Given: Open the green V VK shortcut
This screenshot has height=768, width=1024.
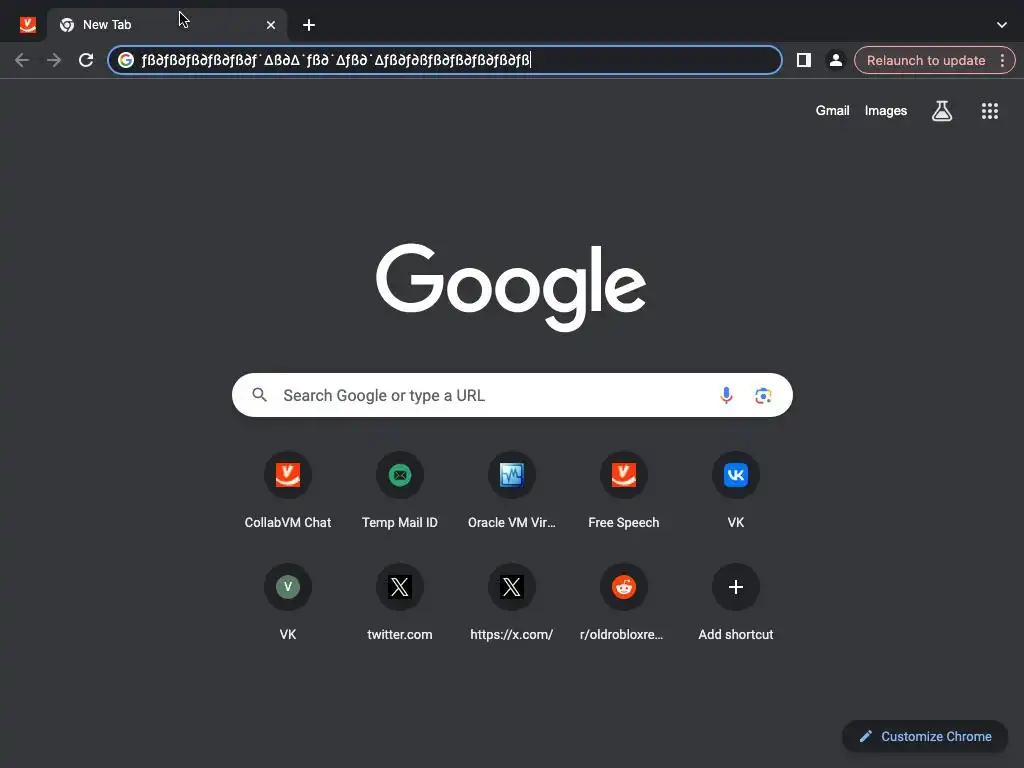Looking at the screenshot, I should coord(288,602).
